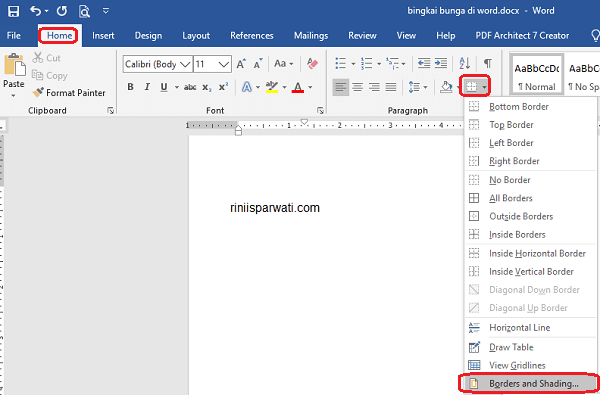Click the Multilevel List icon
This screenshot has height=395, width=600.
[x=392, y=63]
